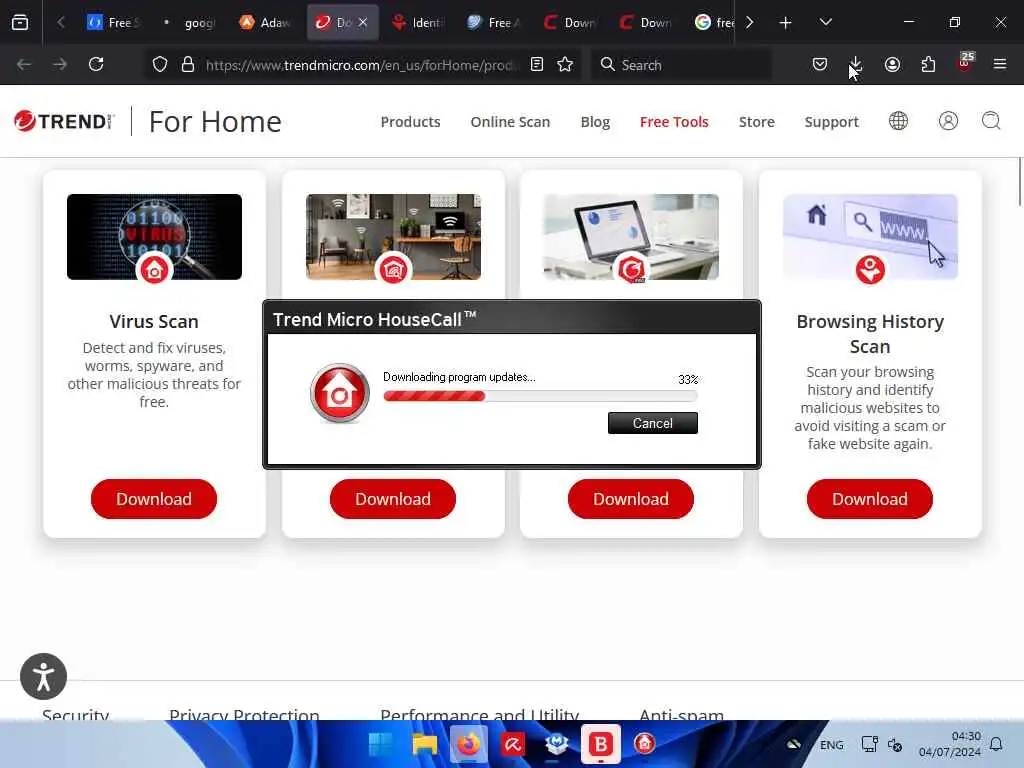
Task: Click the Browsing History Scan thumbnail
Action: coord(870,236)
